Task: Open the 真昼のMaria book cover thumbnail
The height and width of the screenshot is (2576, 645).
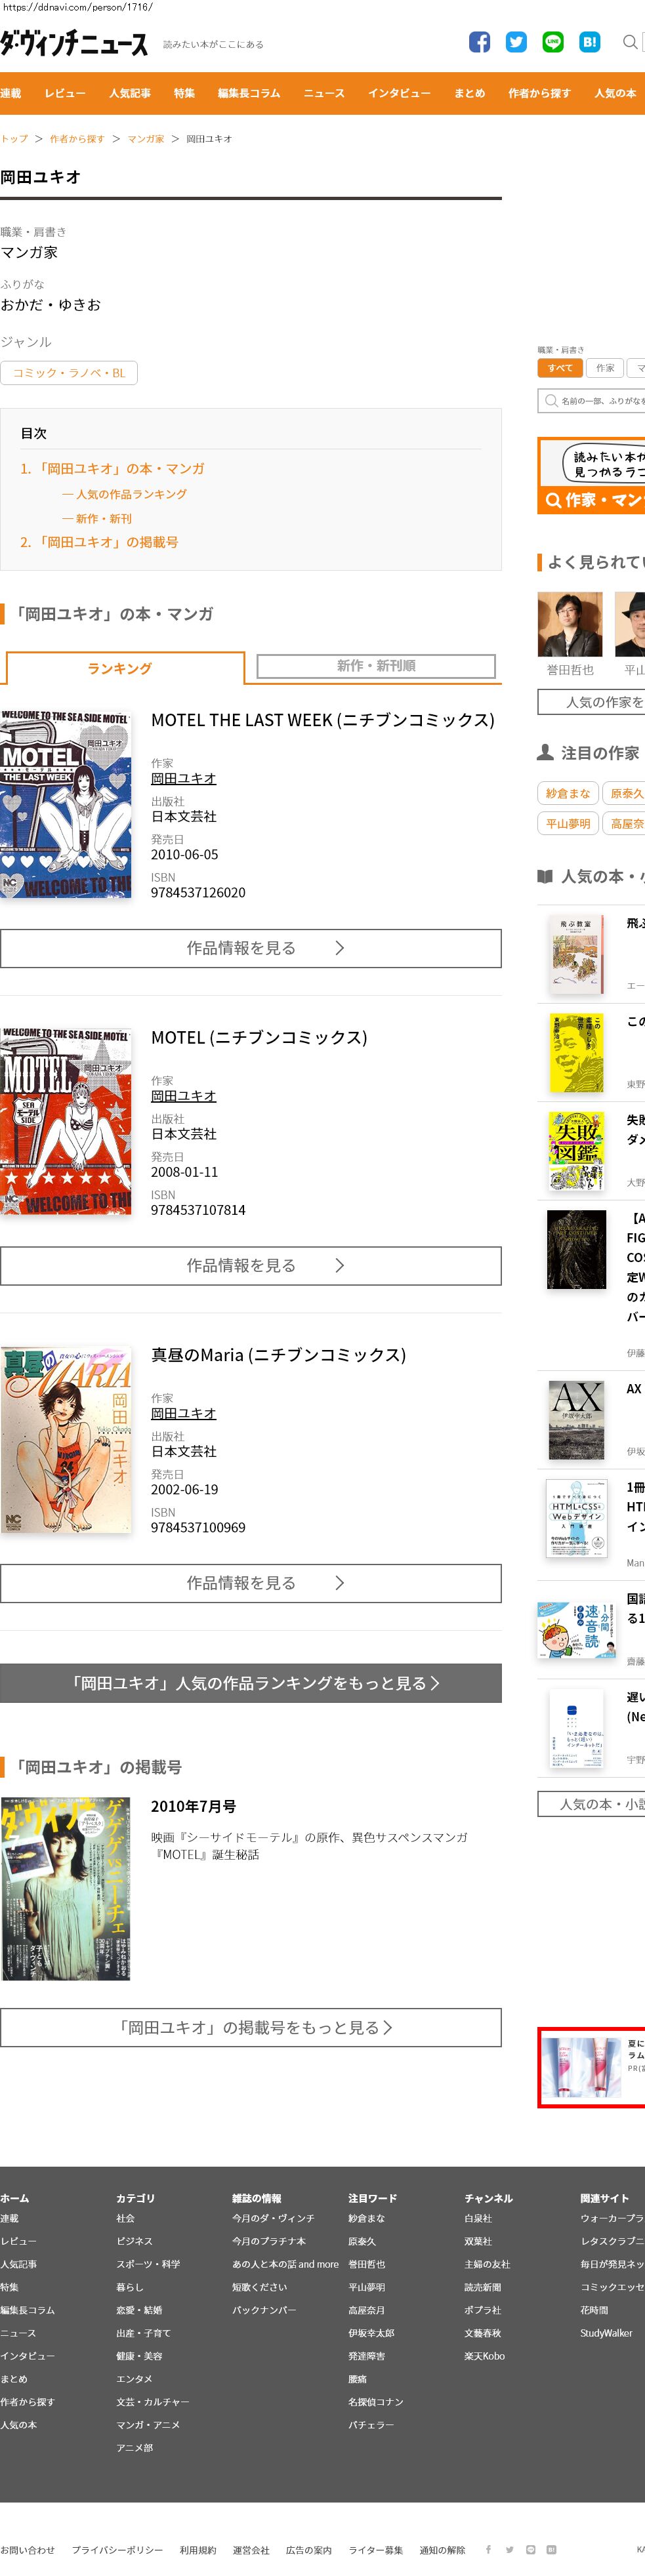Action: point(66,1440)
